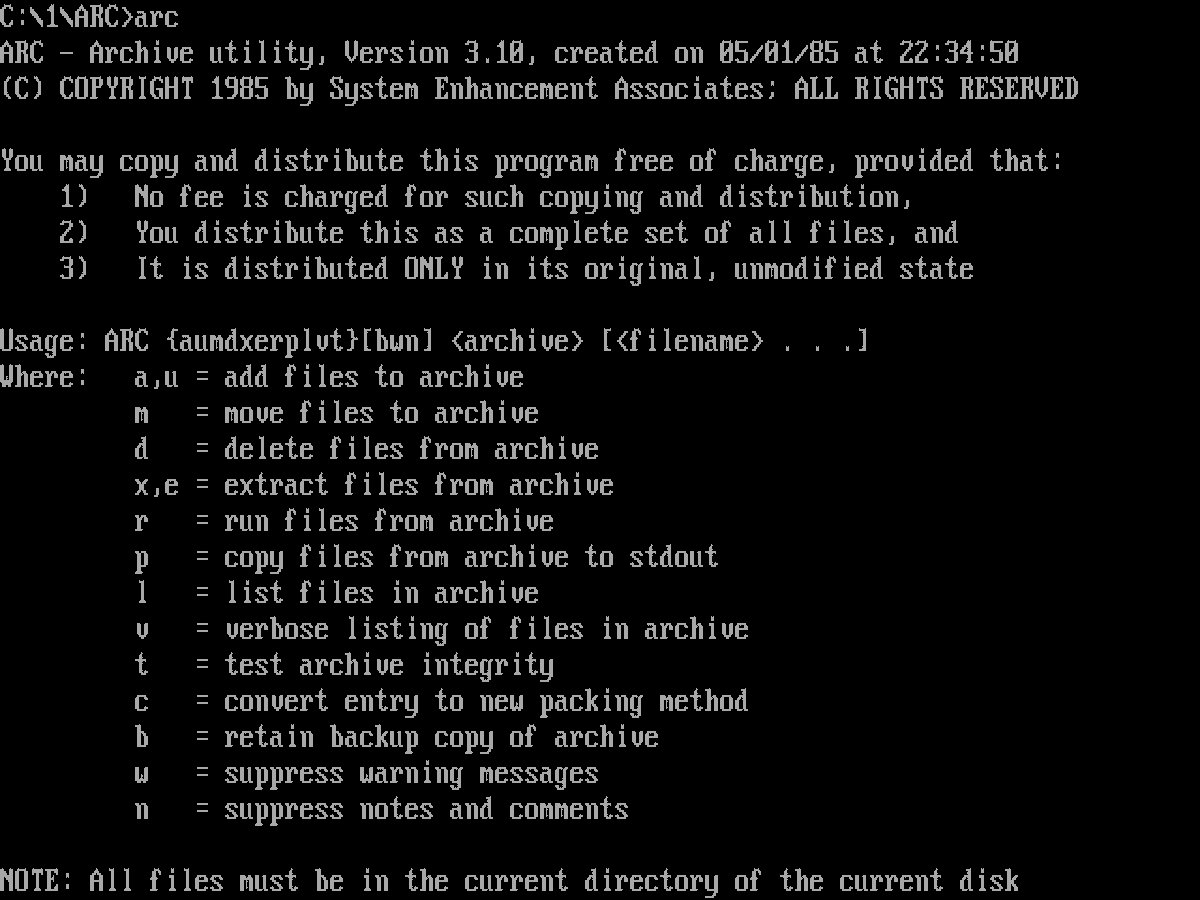Select the 'run files from archive' line

point(344,521)
